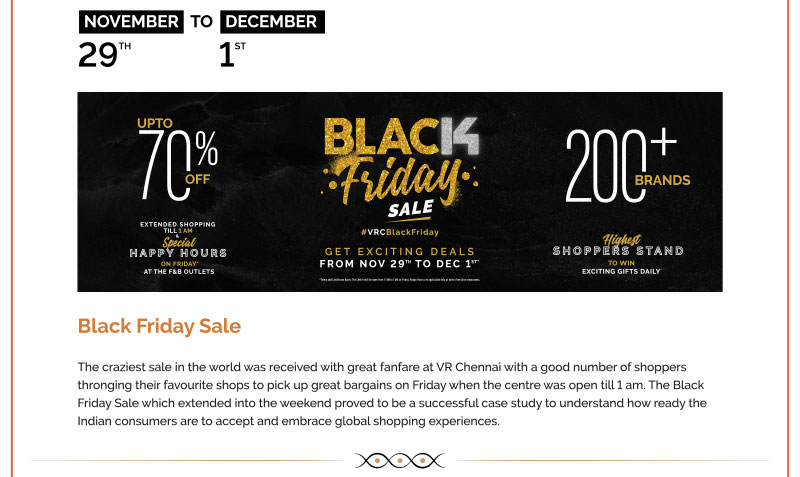Click the TO text between month labels
800x477 pixels.
point(201,21)
